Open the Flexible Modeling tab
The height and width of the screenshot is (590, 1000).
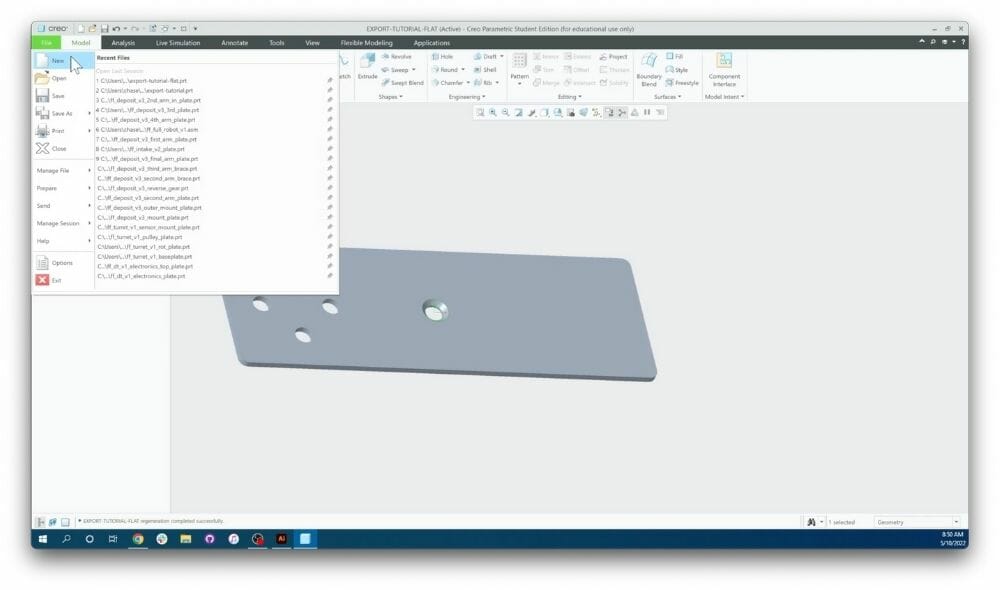click(366, 42)
